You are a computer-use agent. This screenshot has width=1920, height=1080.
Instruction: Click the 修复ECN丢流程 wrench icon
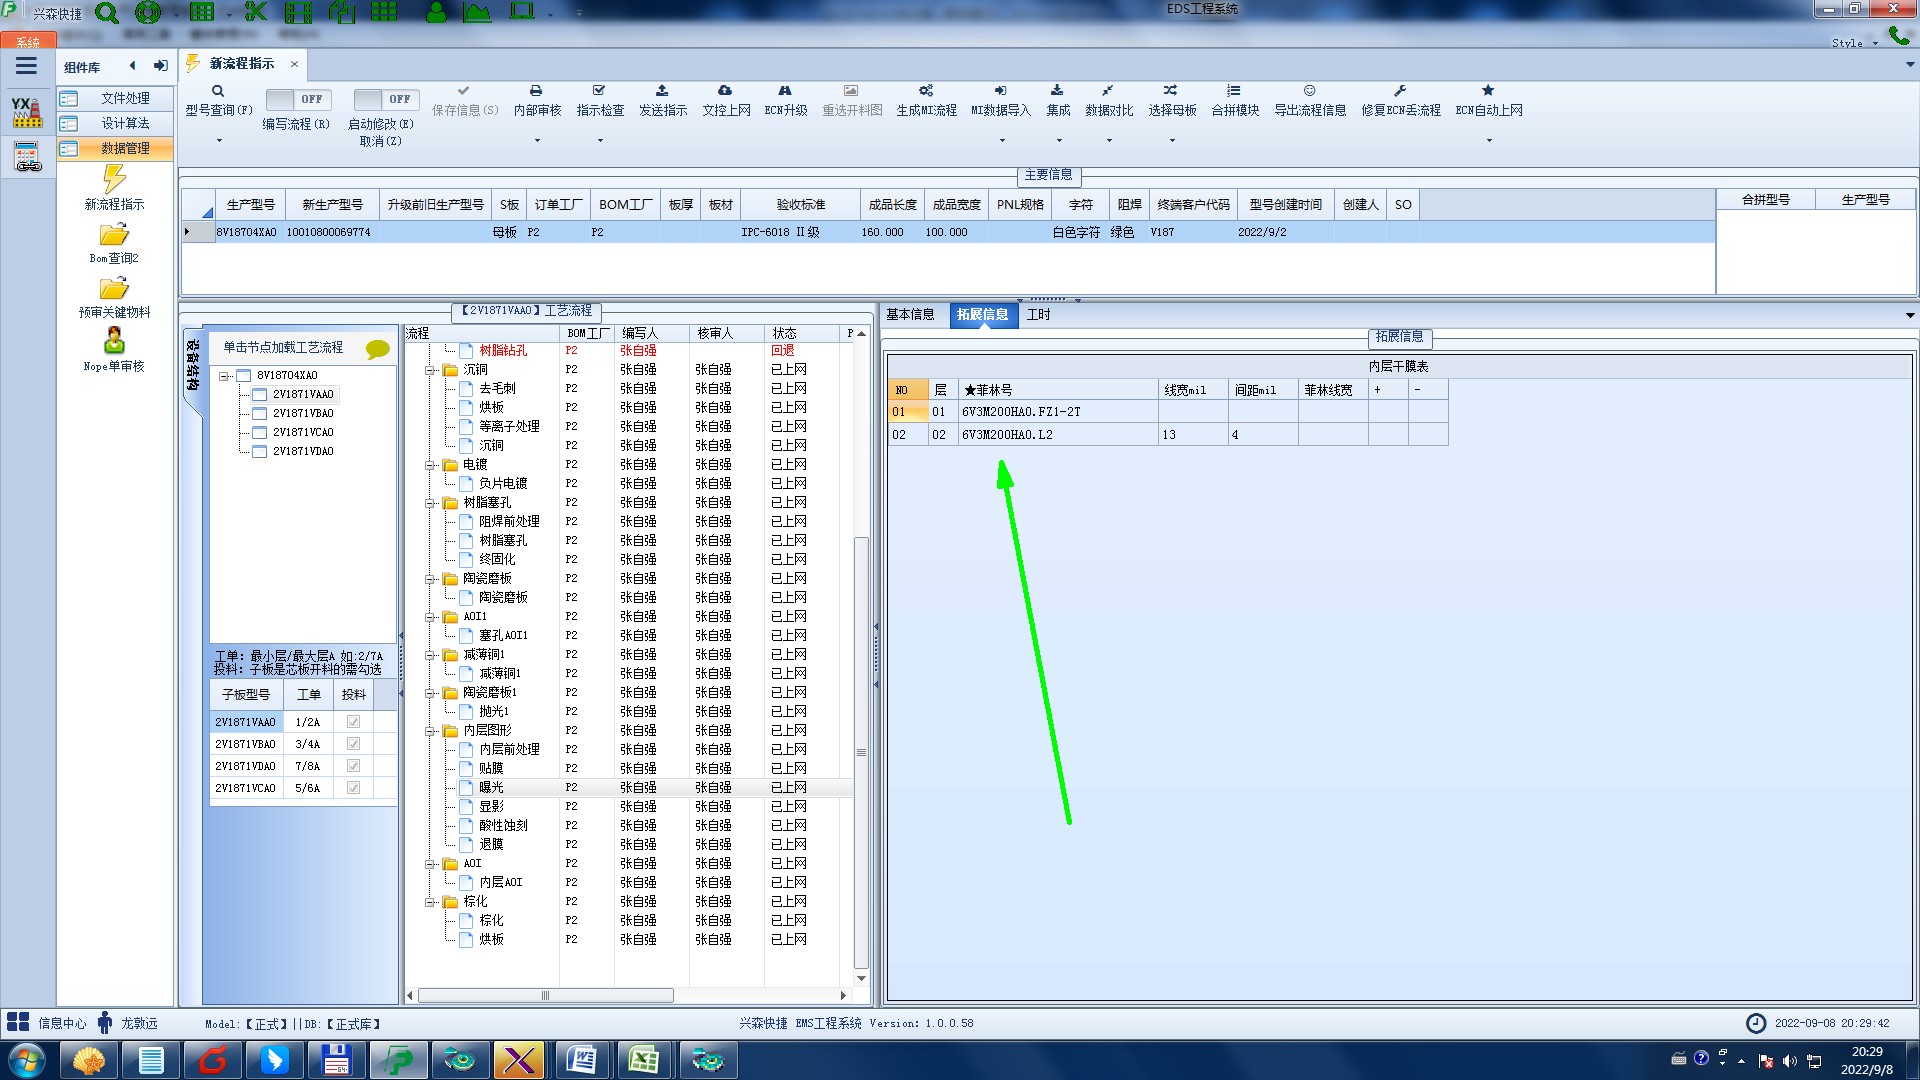pos(1400,91)
